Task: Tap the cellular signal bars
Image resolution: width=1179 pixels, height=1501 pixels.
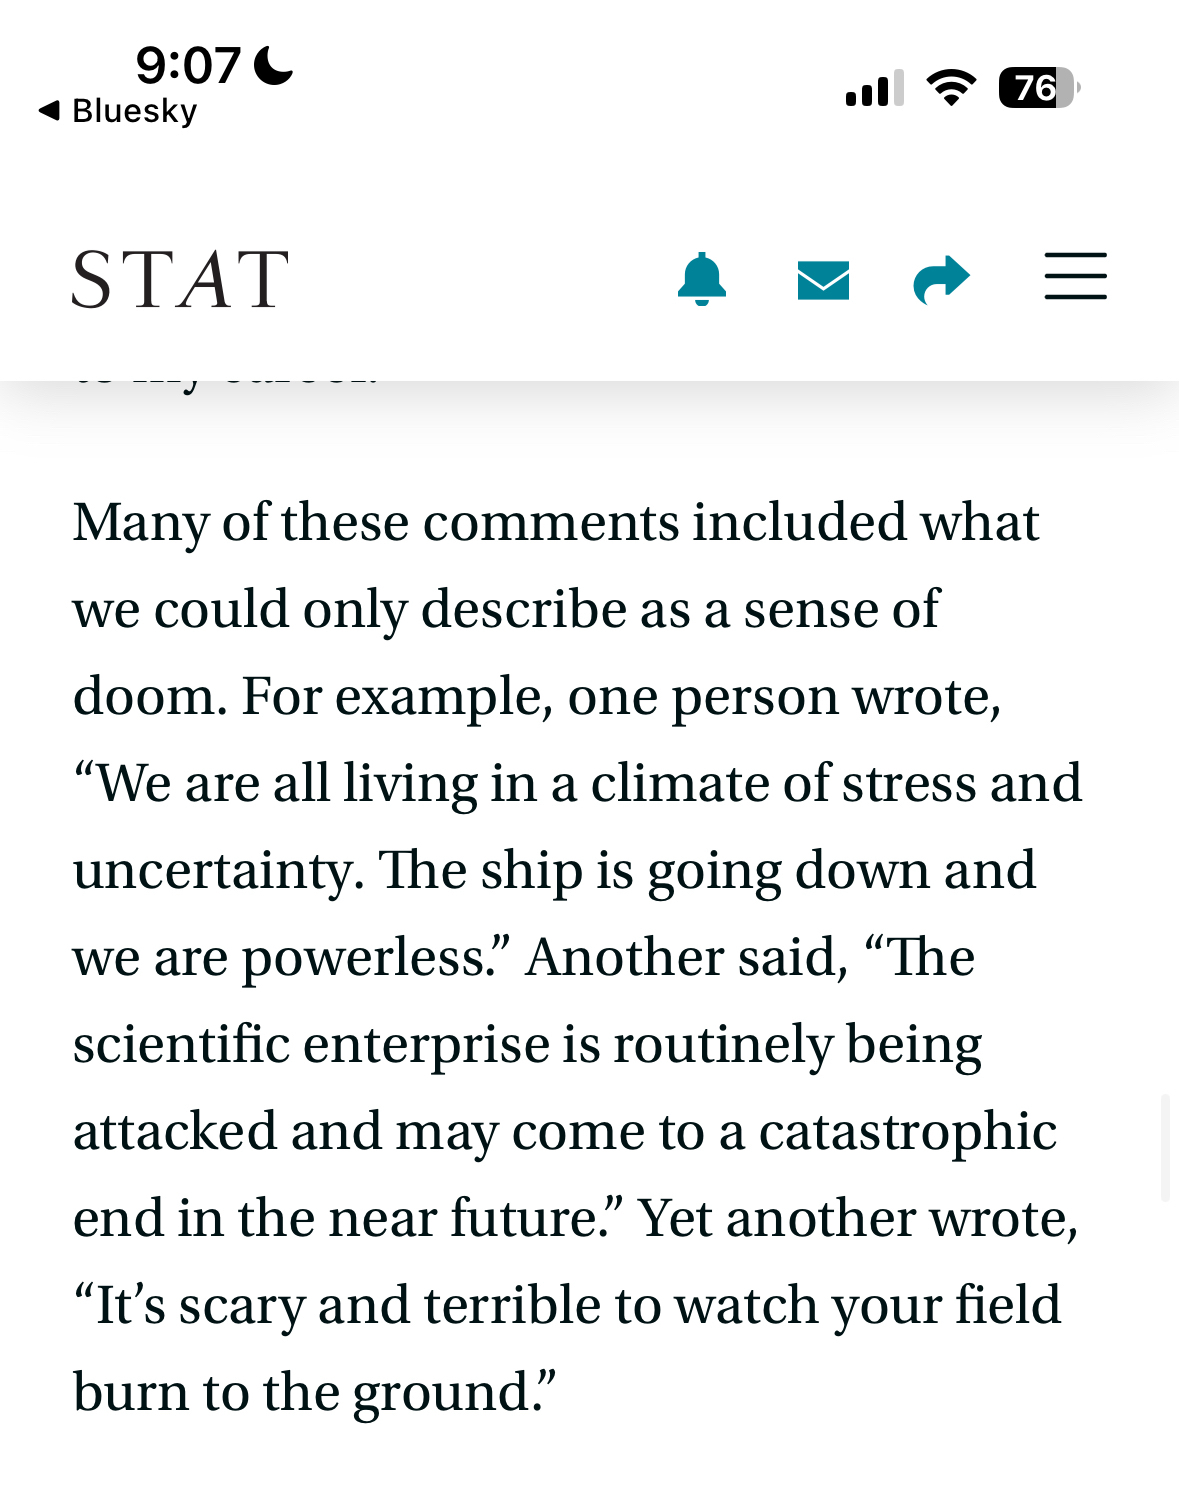Action: point(874,88)
